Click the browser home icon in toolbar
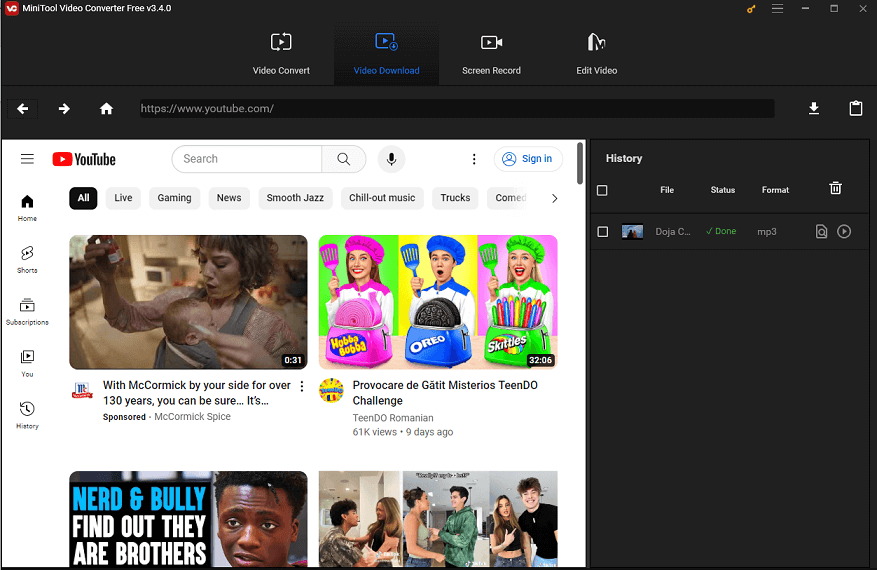The image size is (877, 570). (x=106, y=109)
